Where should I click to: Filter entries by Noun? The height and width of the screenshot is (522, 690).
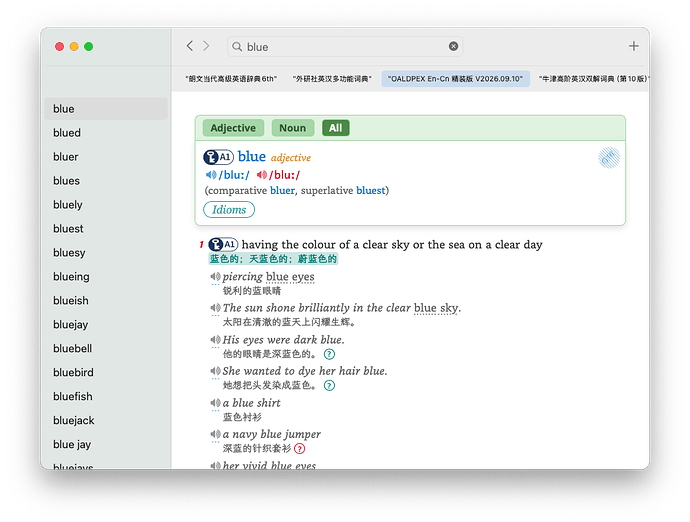click(293, 128)
